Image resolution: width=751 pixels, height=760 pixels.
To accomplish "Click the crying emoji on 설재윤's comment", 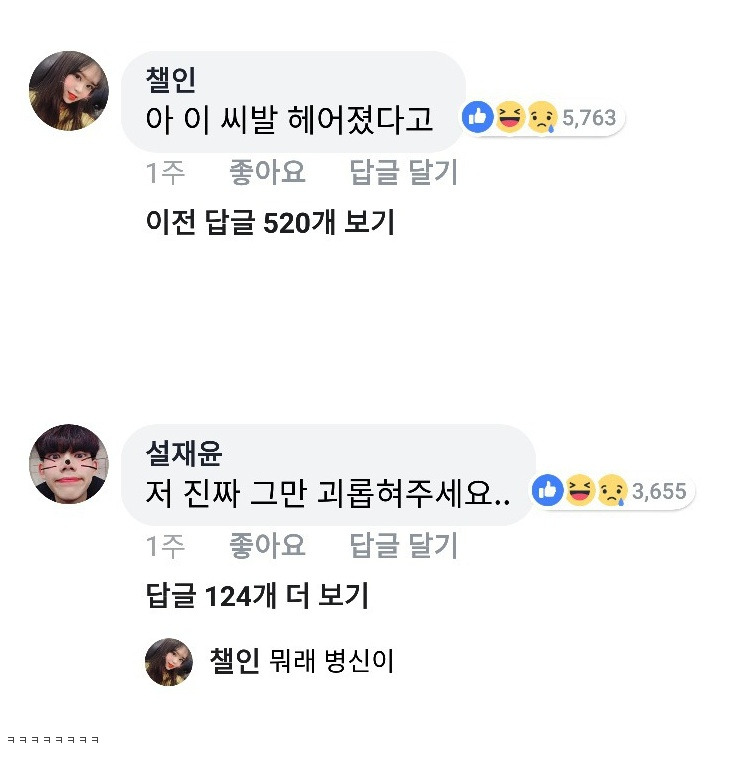I will tap(612, 491).
